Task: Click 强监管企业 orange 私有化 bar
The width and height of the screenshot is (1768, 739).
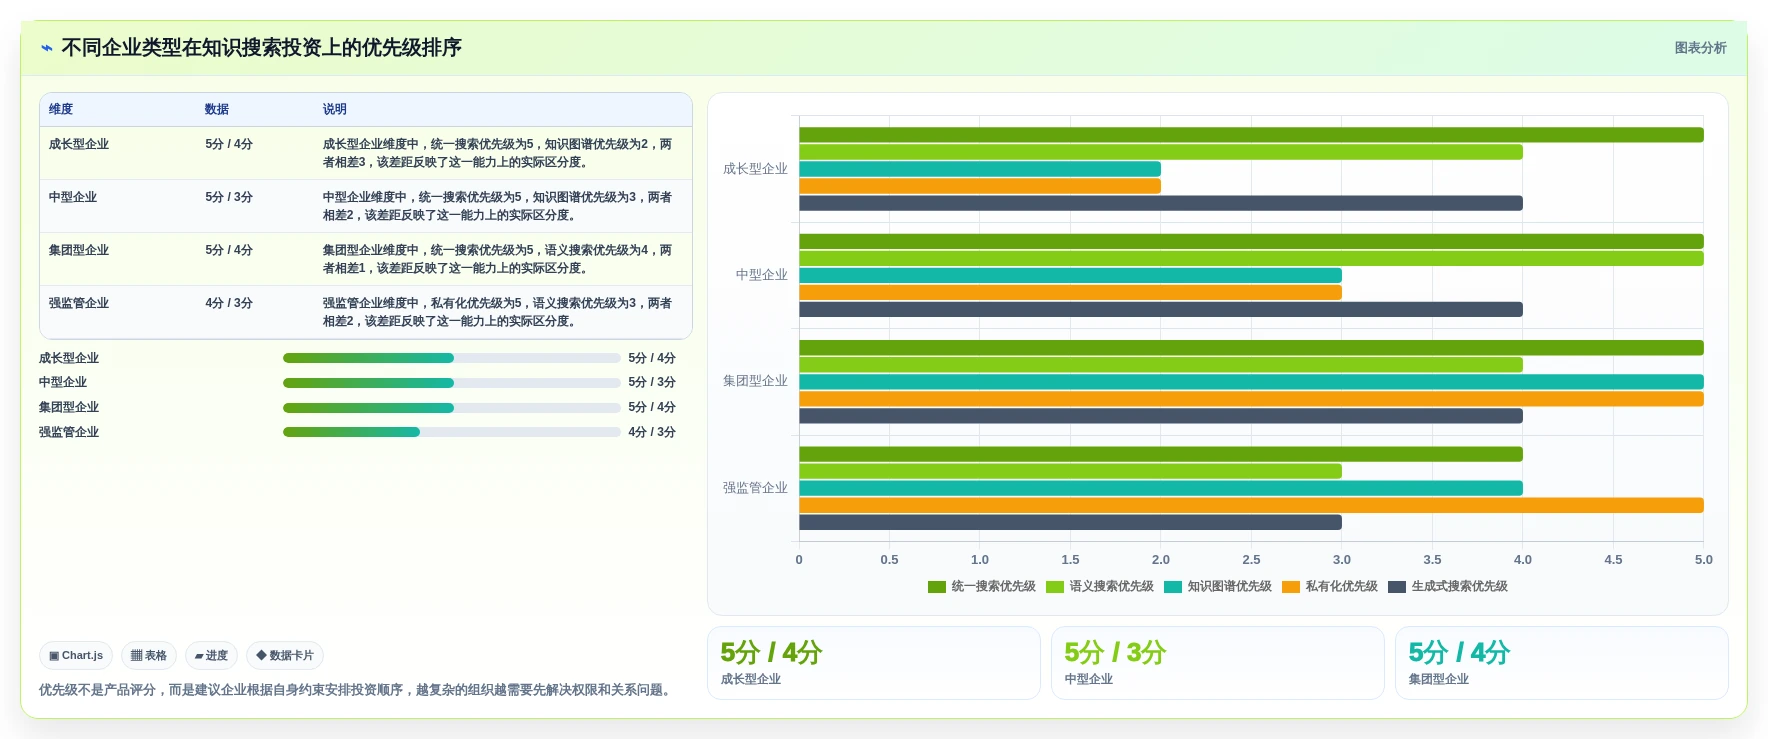Action: point(1251,505)
